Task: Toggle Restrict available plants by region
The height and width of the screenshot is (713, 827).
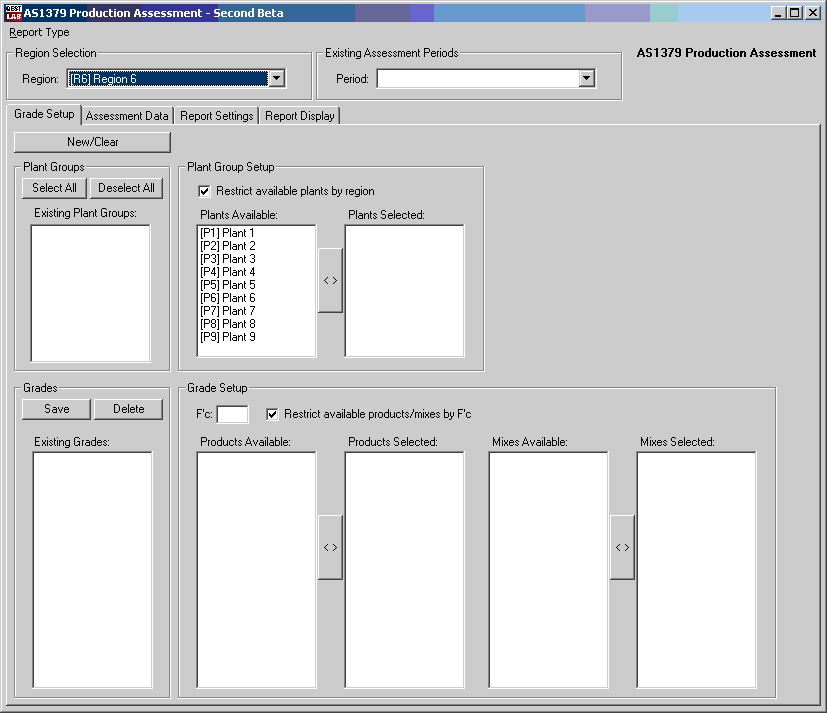Action: pyautogui.click(x=205, y=191)
